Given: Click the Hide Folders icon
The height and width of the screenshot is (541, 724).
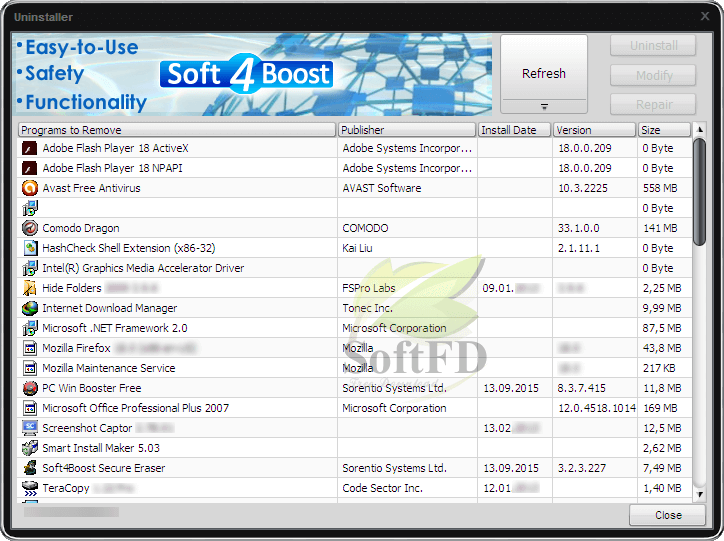Looking at the screenshot, I should (x=30, y=288).
